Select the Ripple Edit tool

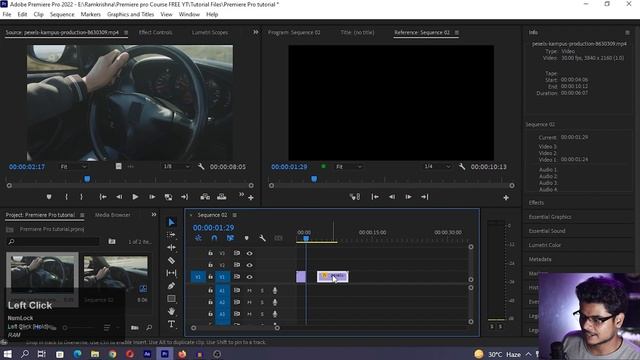pos(171,247)
